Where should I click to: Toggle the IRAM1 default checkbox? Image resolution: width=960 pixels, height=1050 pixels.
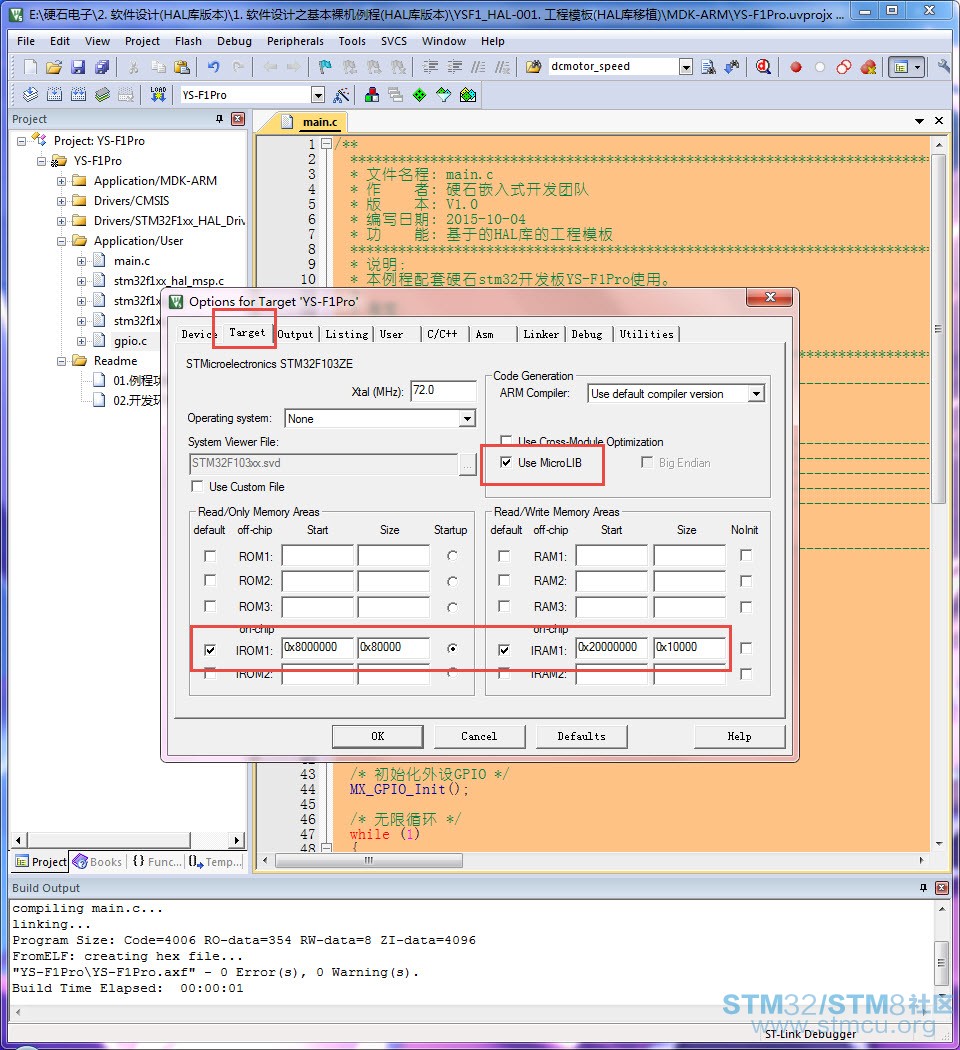click(x=504, y=650)
